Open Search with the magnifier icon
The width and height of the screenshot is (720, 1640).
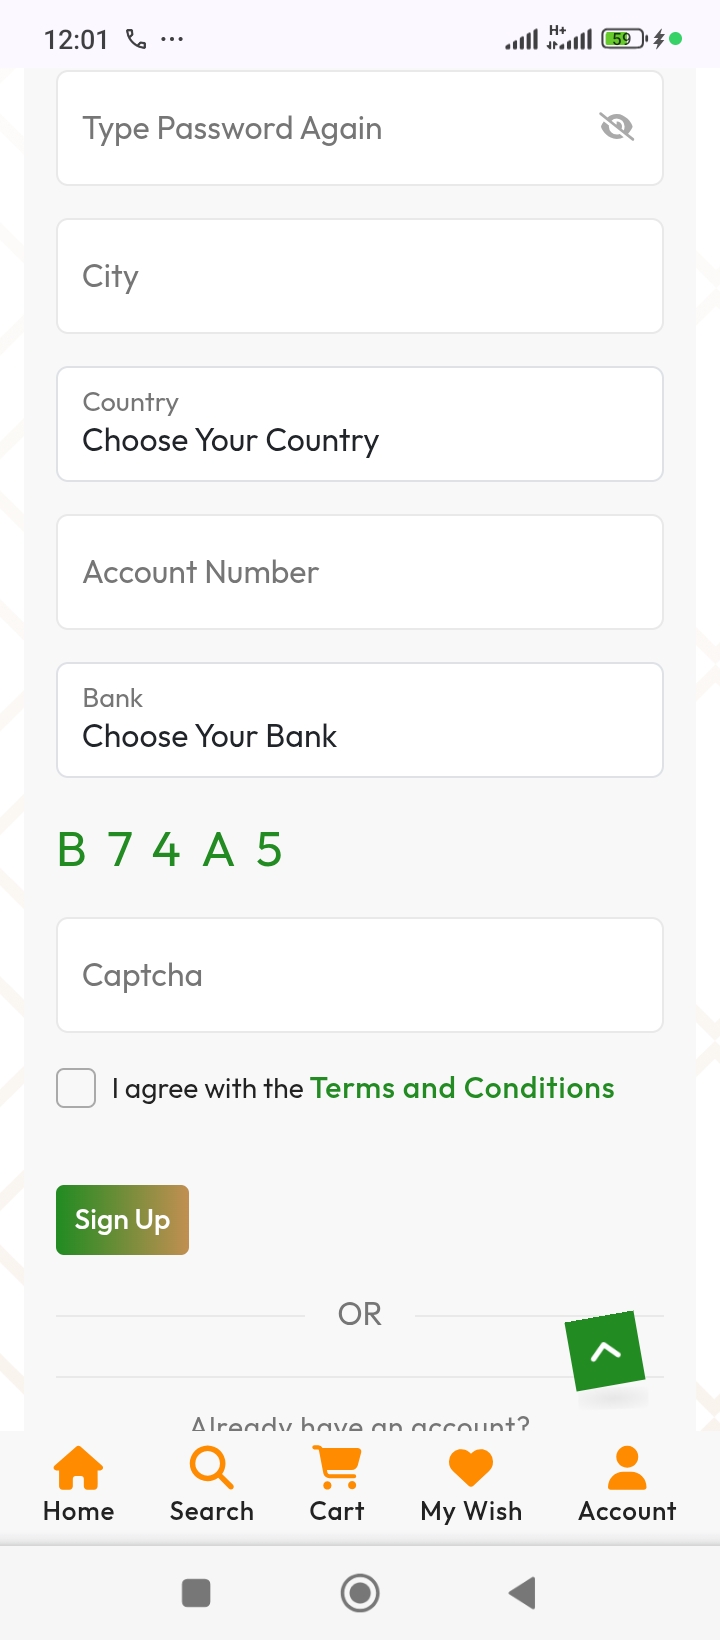(211, 1468)
